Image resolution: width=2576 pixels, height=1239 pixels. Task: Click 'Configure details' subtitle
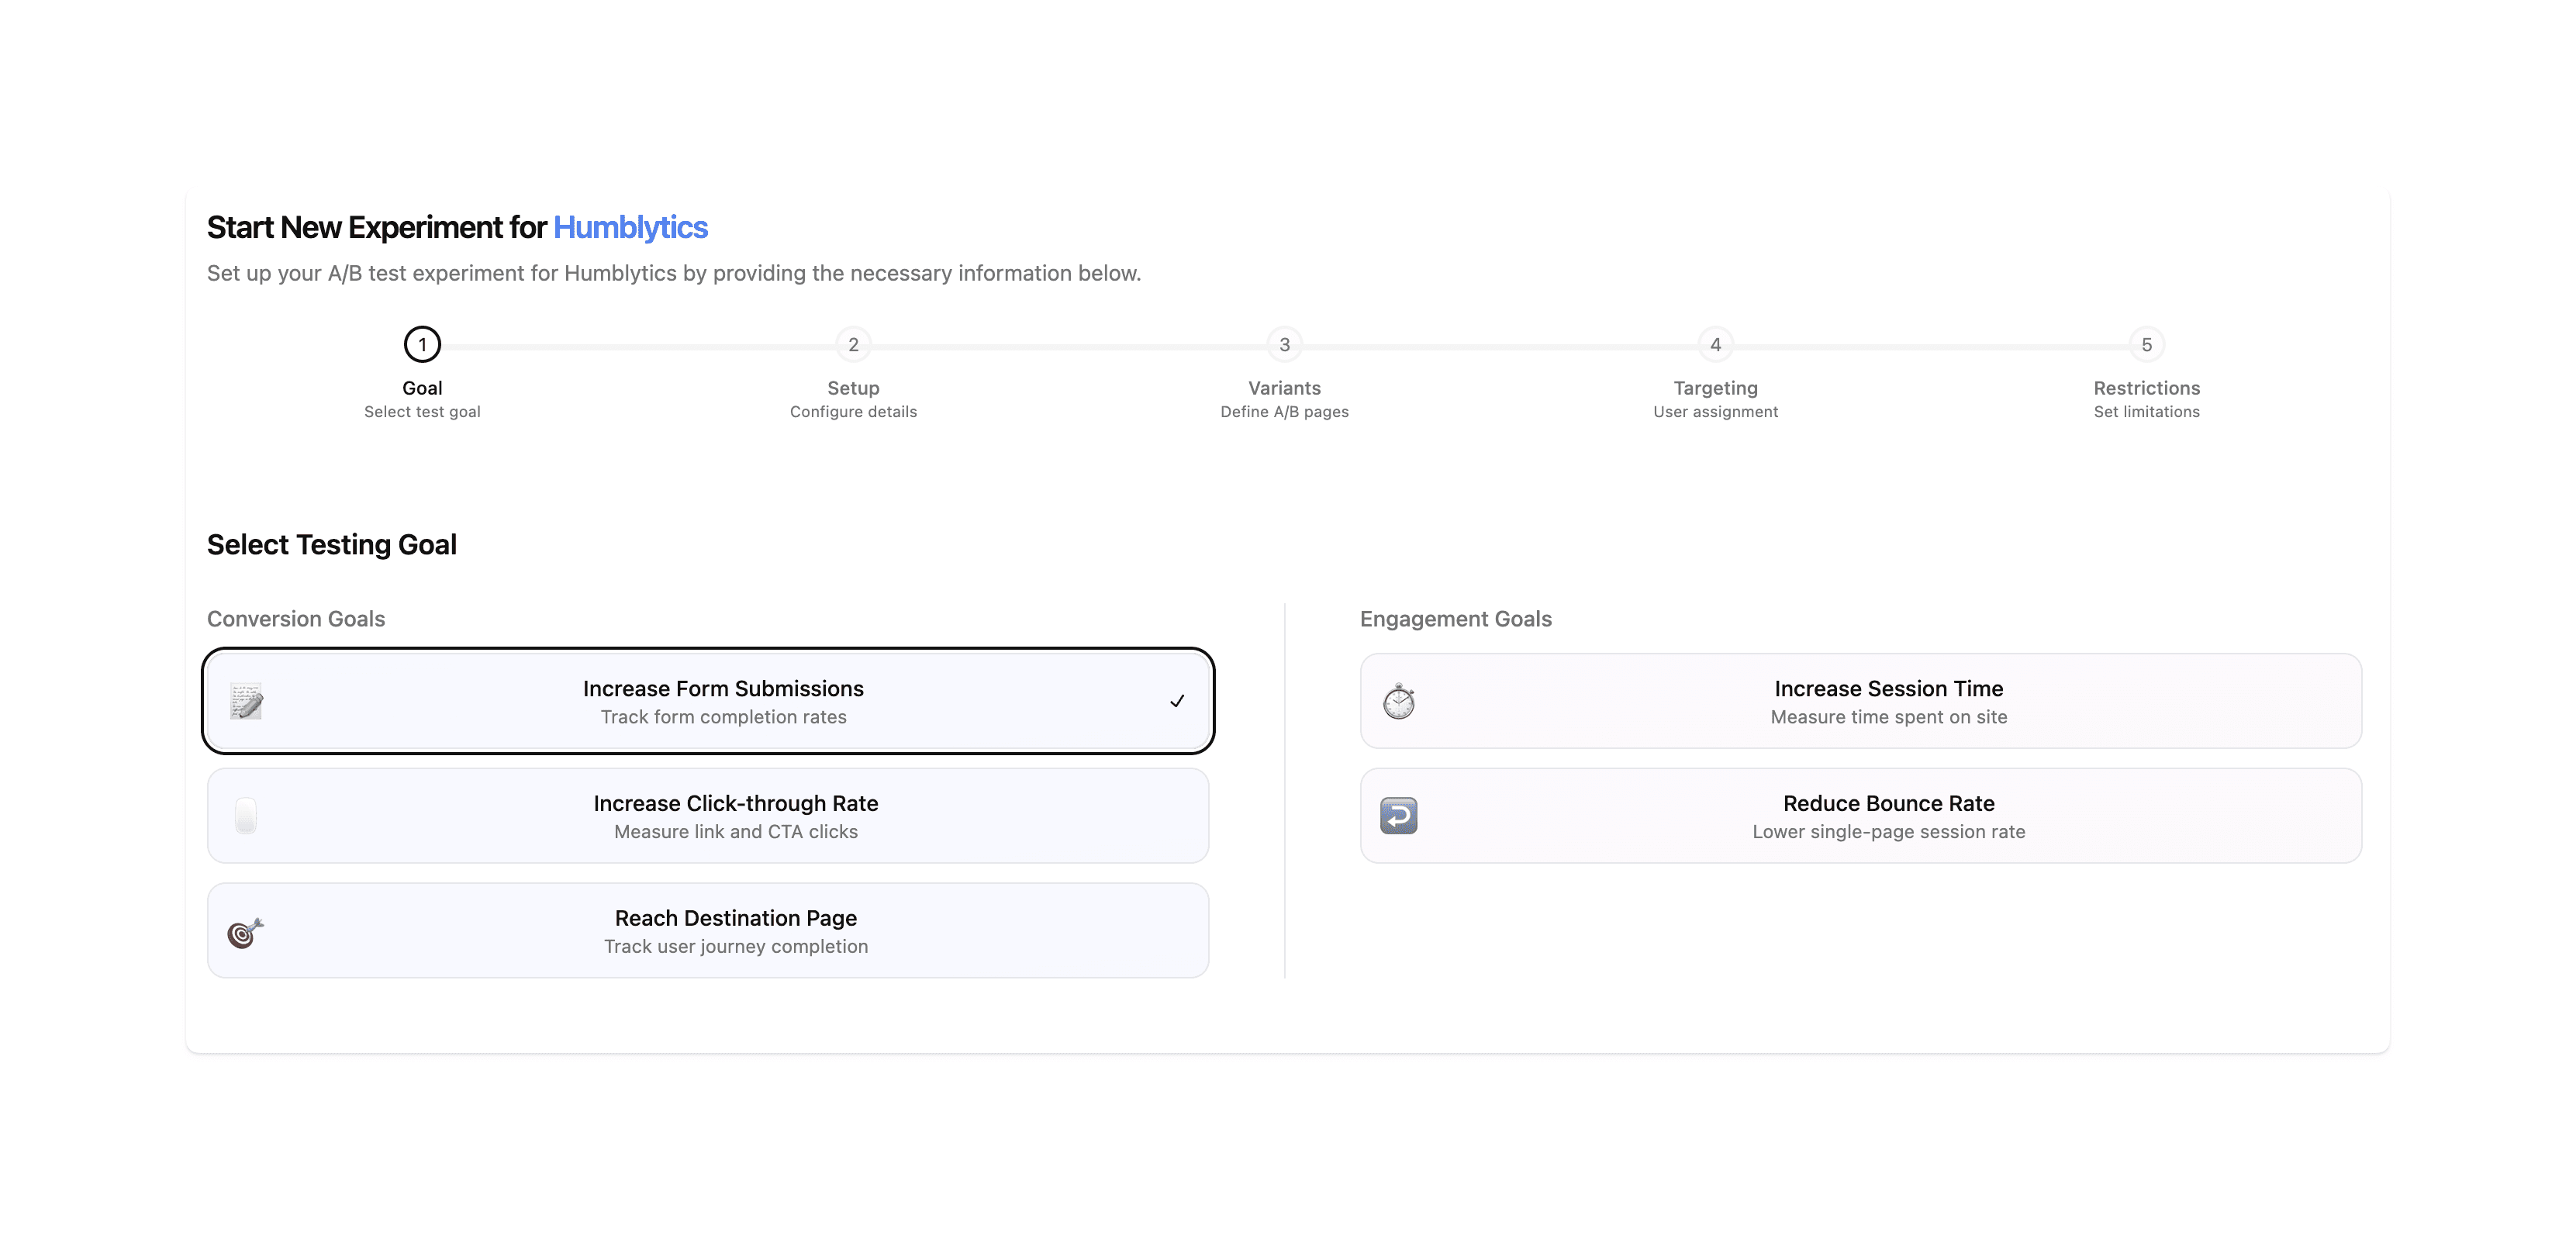point(853,412)
